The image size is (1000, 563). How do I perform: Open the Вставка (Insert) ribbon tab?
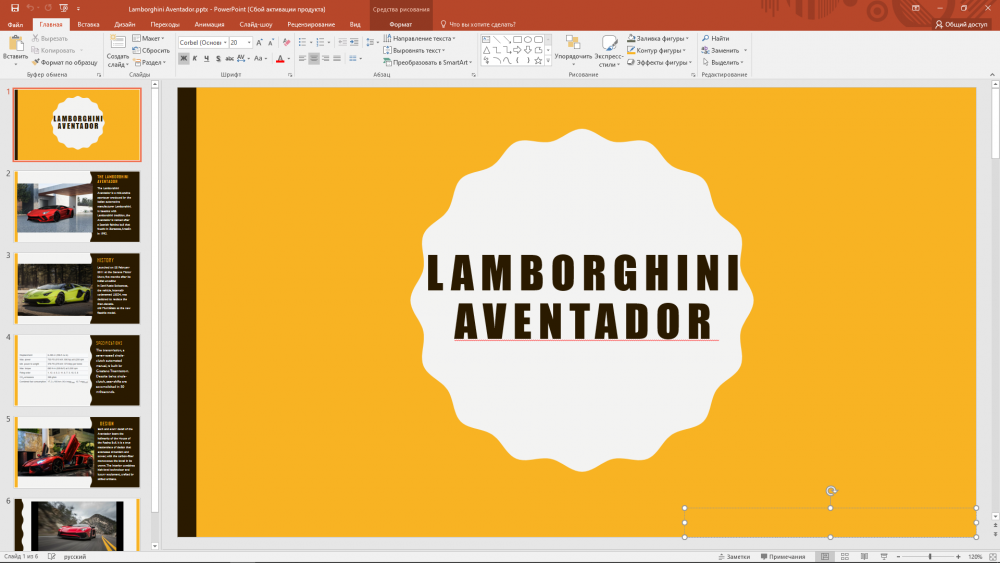click(x=88, y=23)
